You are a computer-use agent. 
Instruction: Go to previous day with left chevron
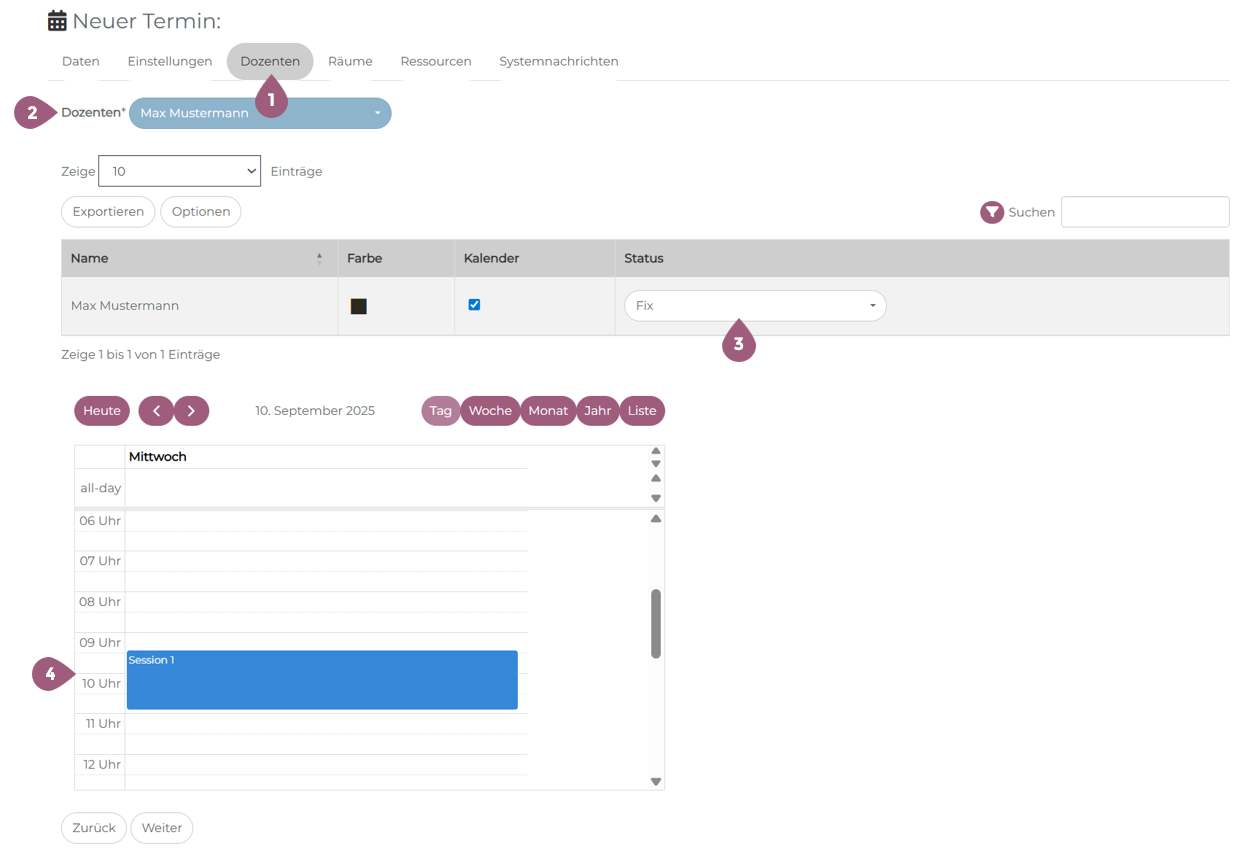[156, 411]
